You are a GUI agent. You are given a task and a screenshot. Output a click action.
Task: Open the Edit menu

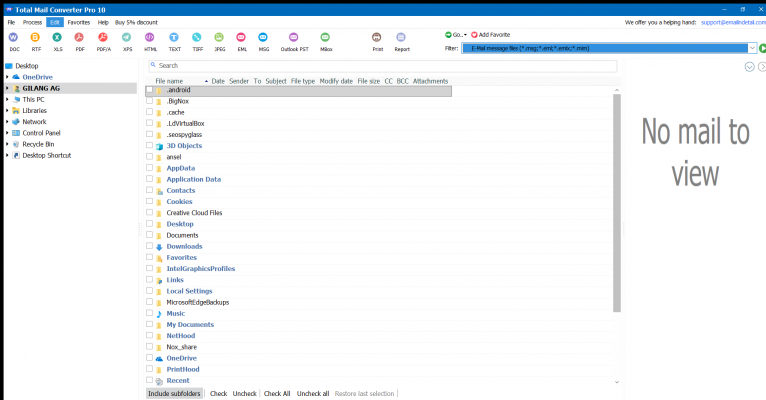click(x=55, y=22)
